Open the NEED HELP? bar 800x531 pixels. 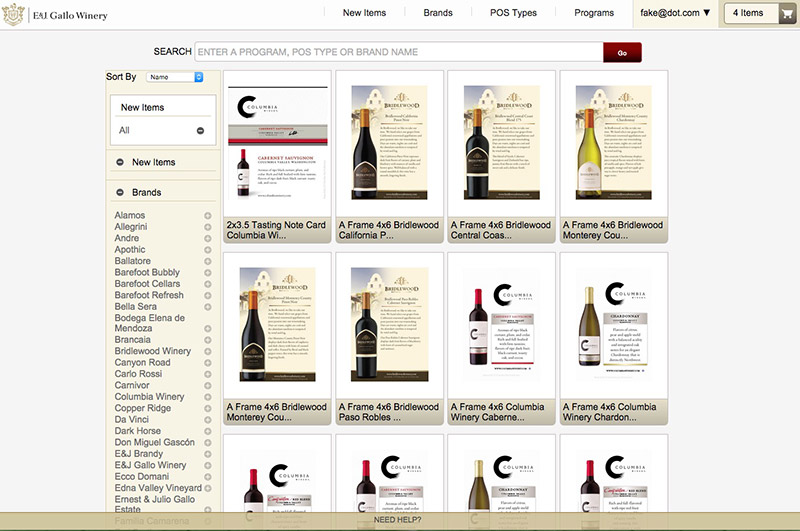pos(397,520)
